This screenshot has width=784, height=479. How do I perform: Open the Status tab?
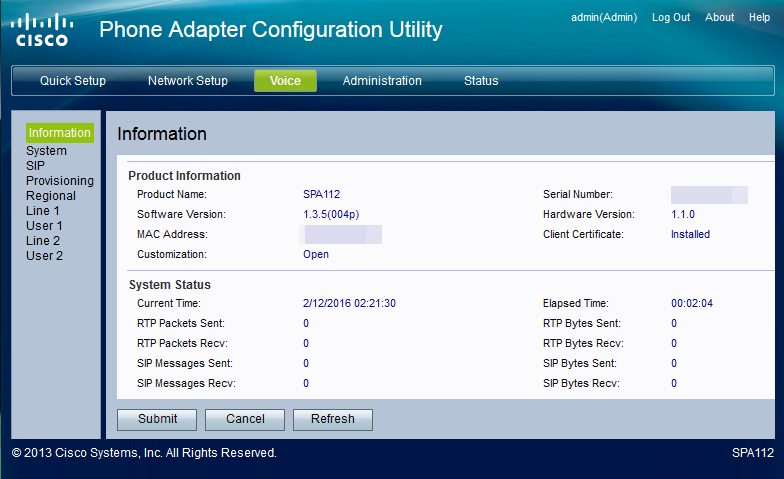coord(481,80)
